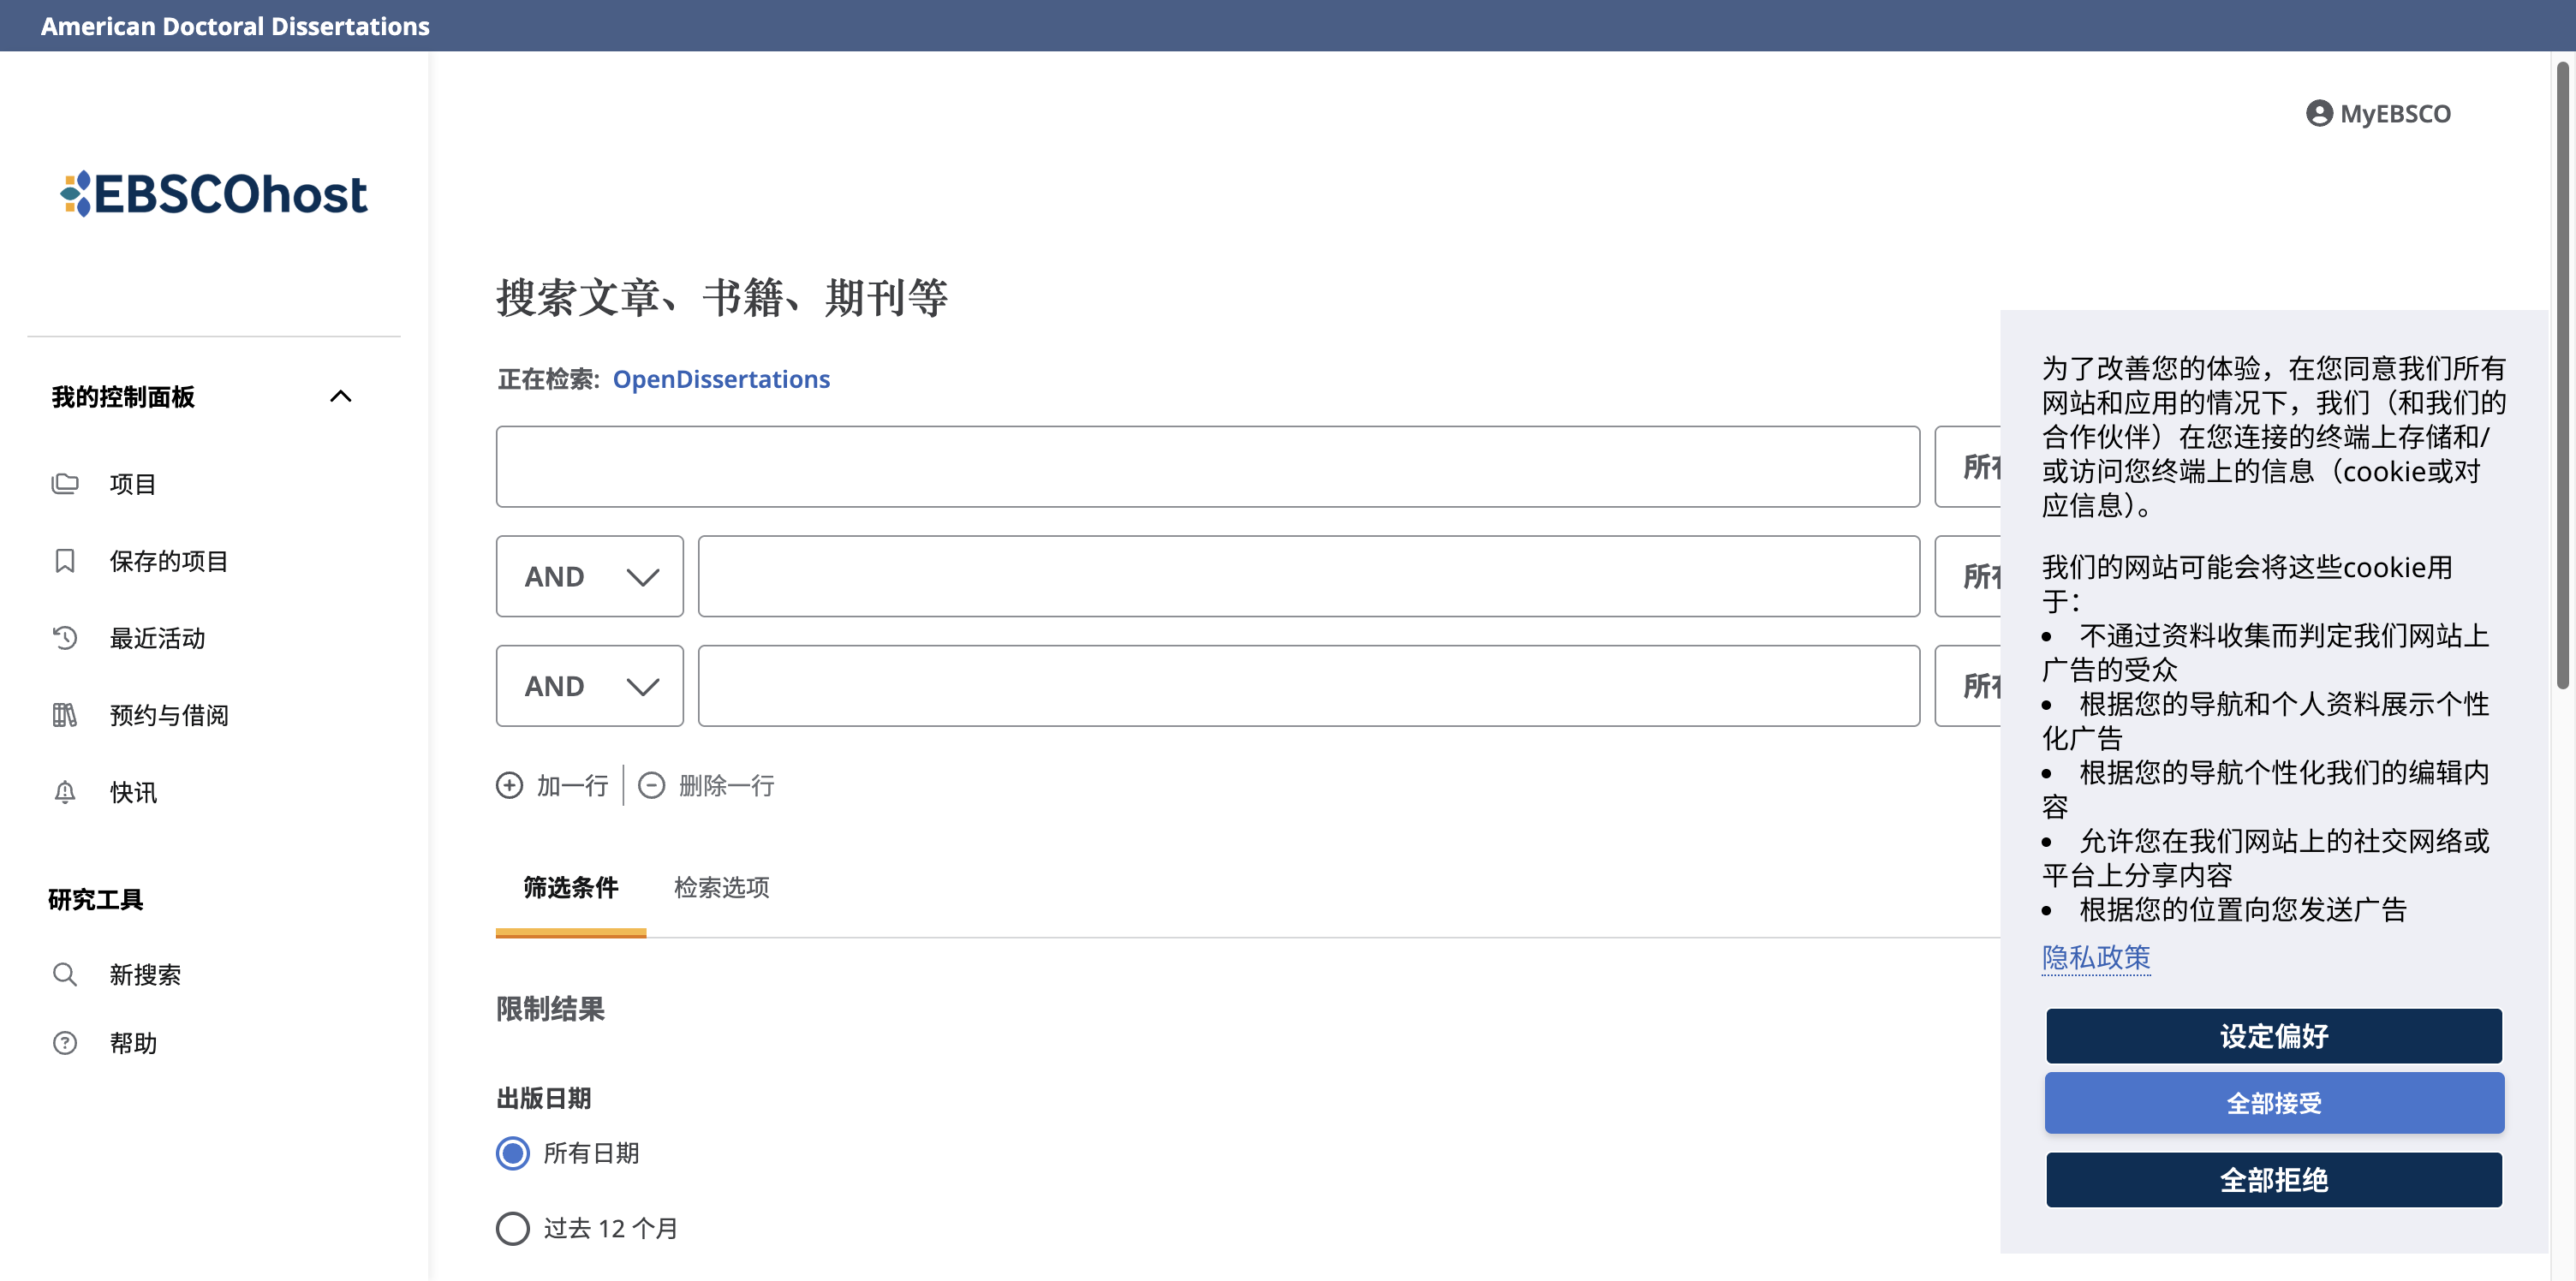Click the 搜索文章、书籍、期刊等 heading
2576x1281 pixels.
pos(722,298)
